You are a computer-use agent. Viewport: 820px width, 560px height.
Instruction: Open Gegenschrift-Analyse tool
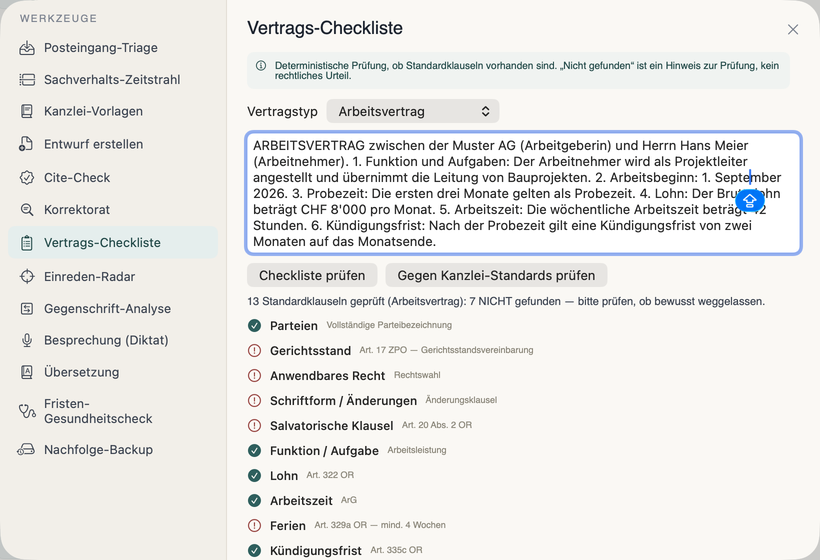click(113, 308)
